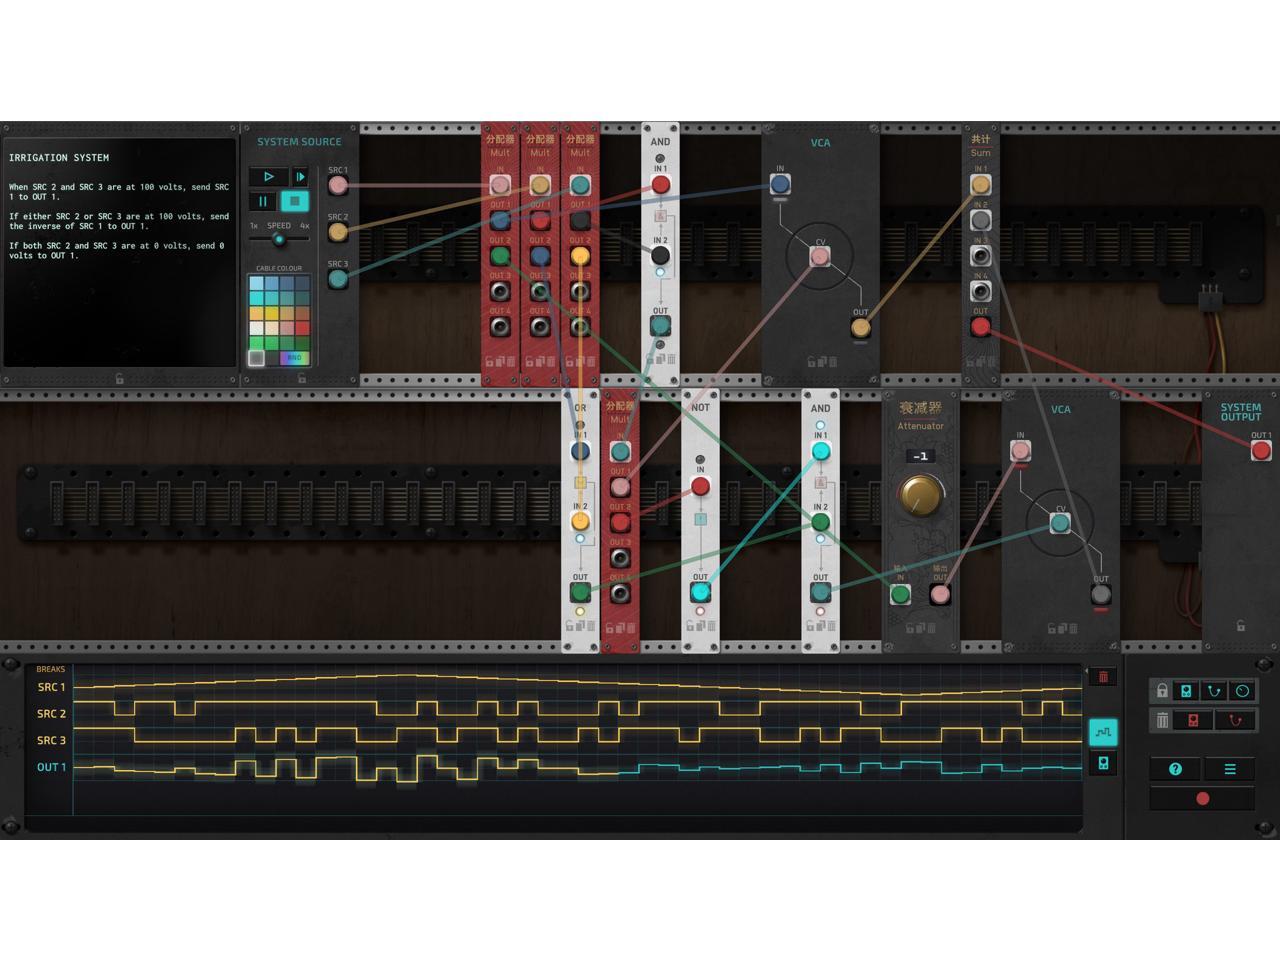Click the IN jack of the top-rack VCA
This screenshot has width=1280, height=960.
point(780,185)
